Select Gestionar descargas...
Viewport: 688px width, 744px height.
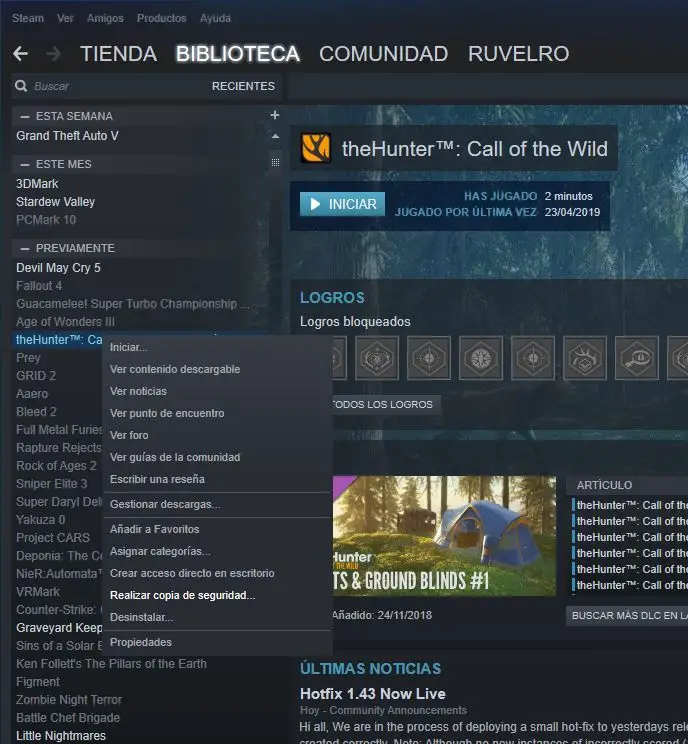coord(217,504)
